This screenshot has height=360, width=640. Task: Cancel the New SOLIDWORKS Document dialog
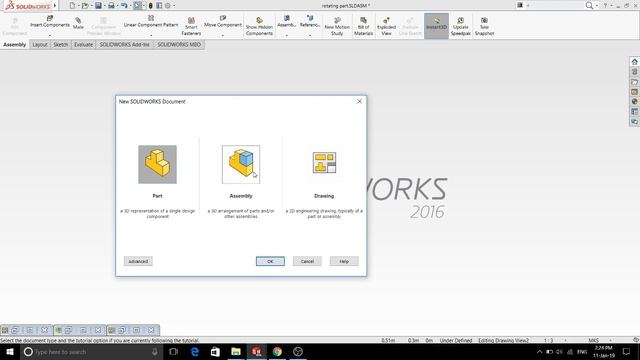pyautogui.click(x=307, y=261)
